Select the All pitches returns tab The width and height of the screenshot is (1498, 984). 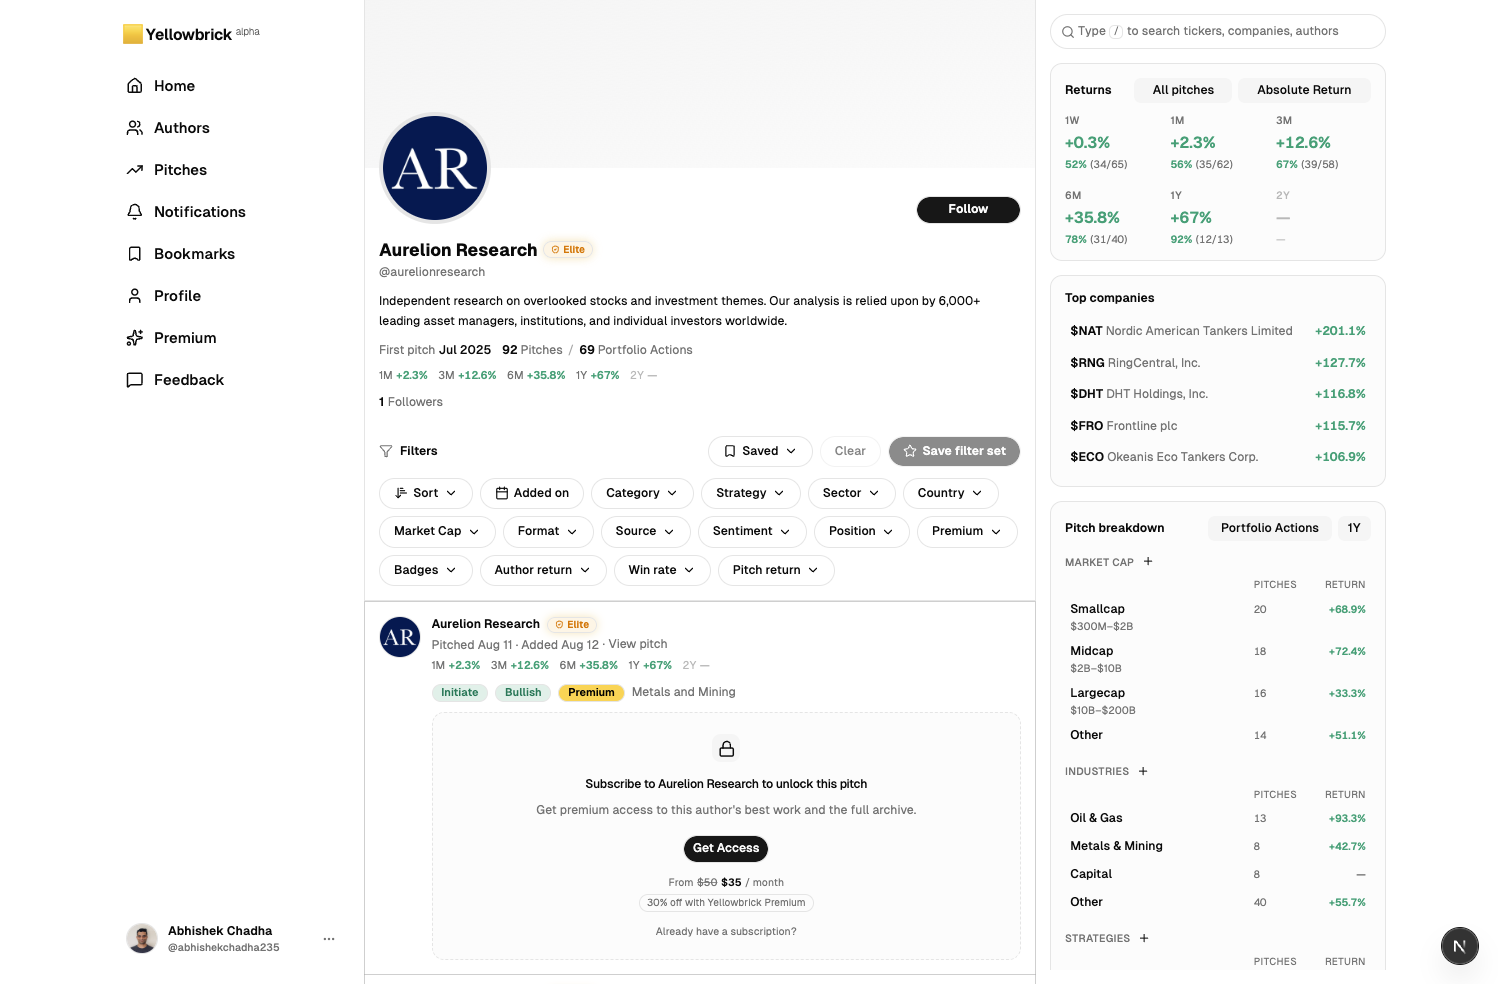tap(1183, 90)
